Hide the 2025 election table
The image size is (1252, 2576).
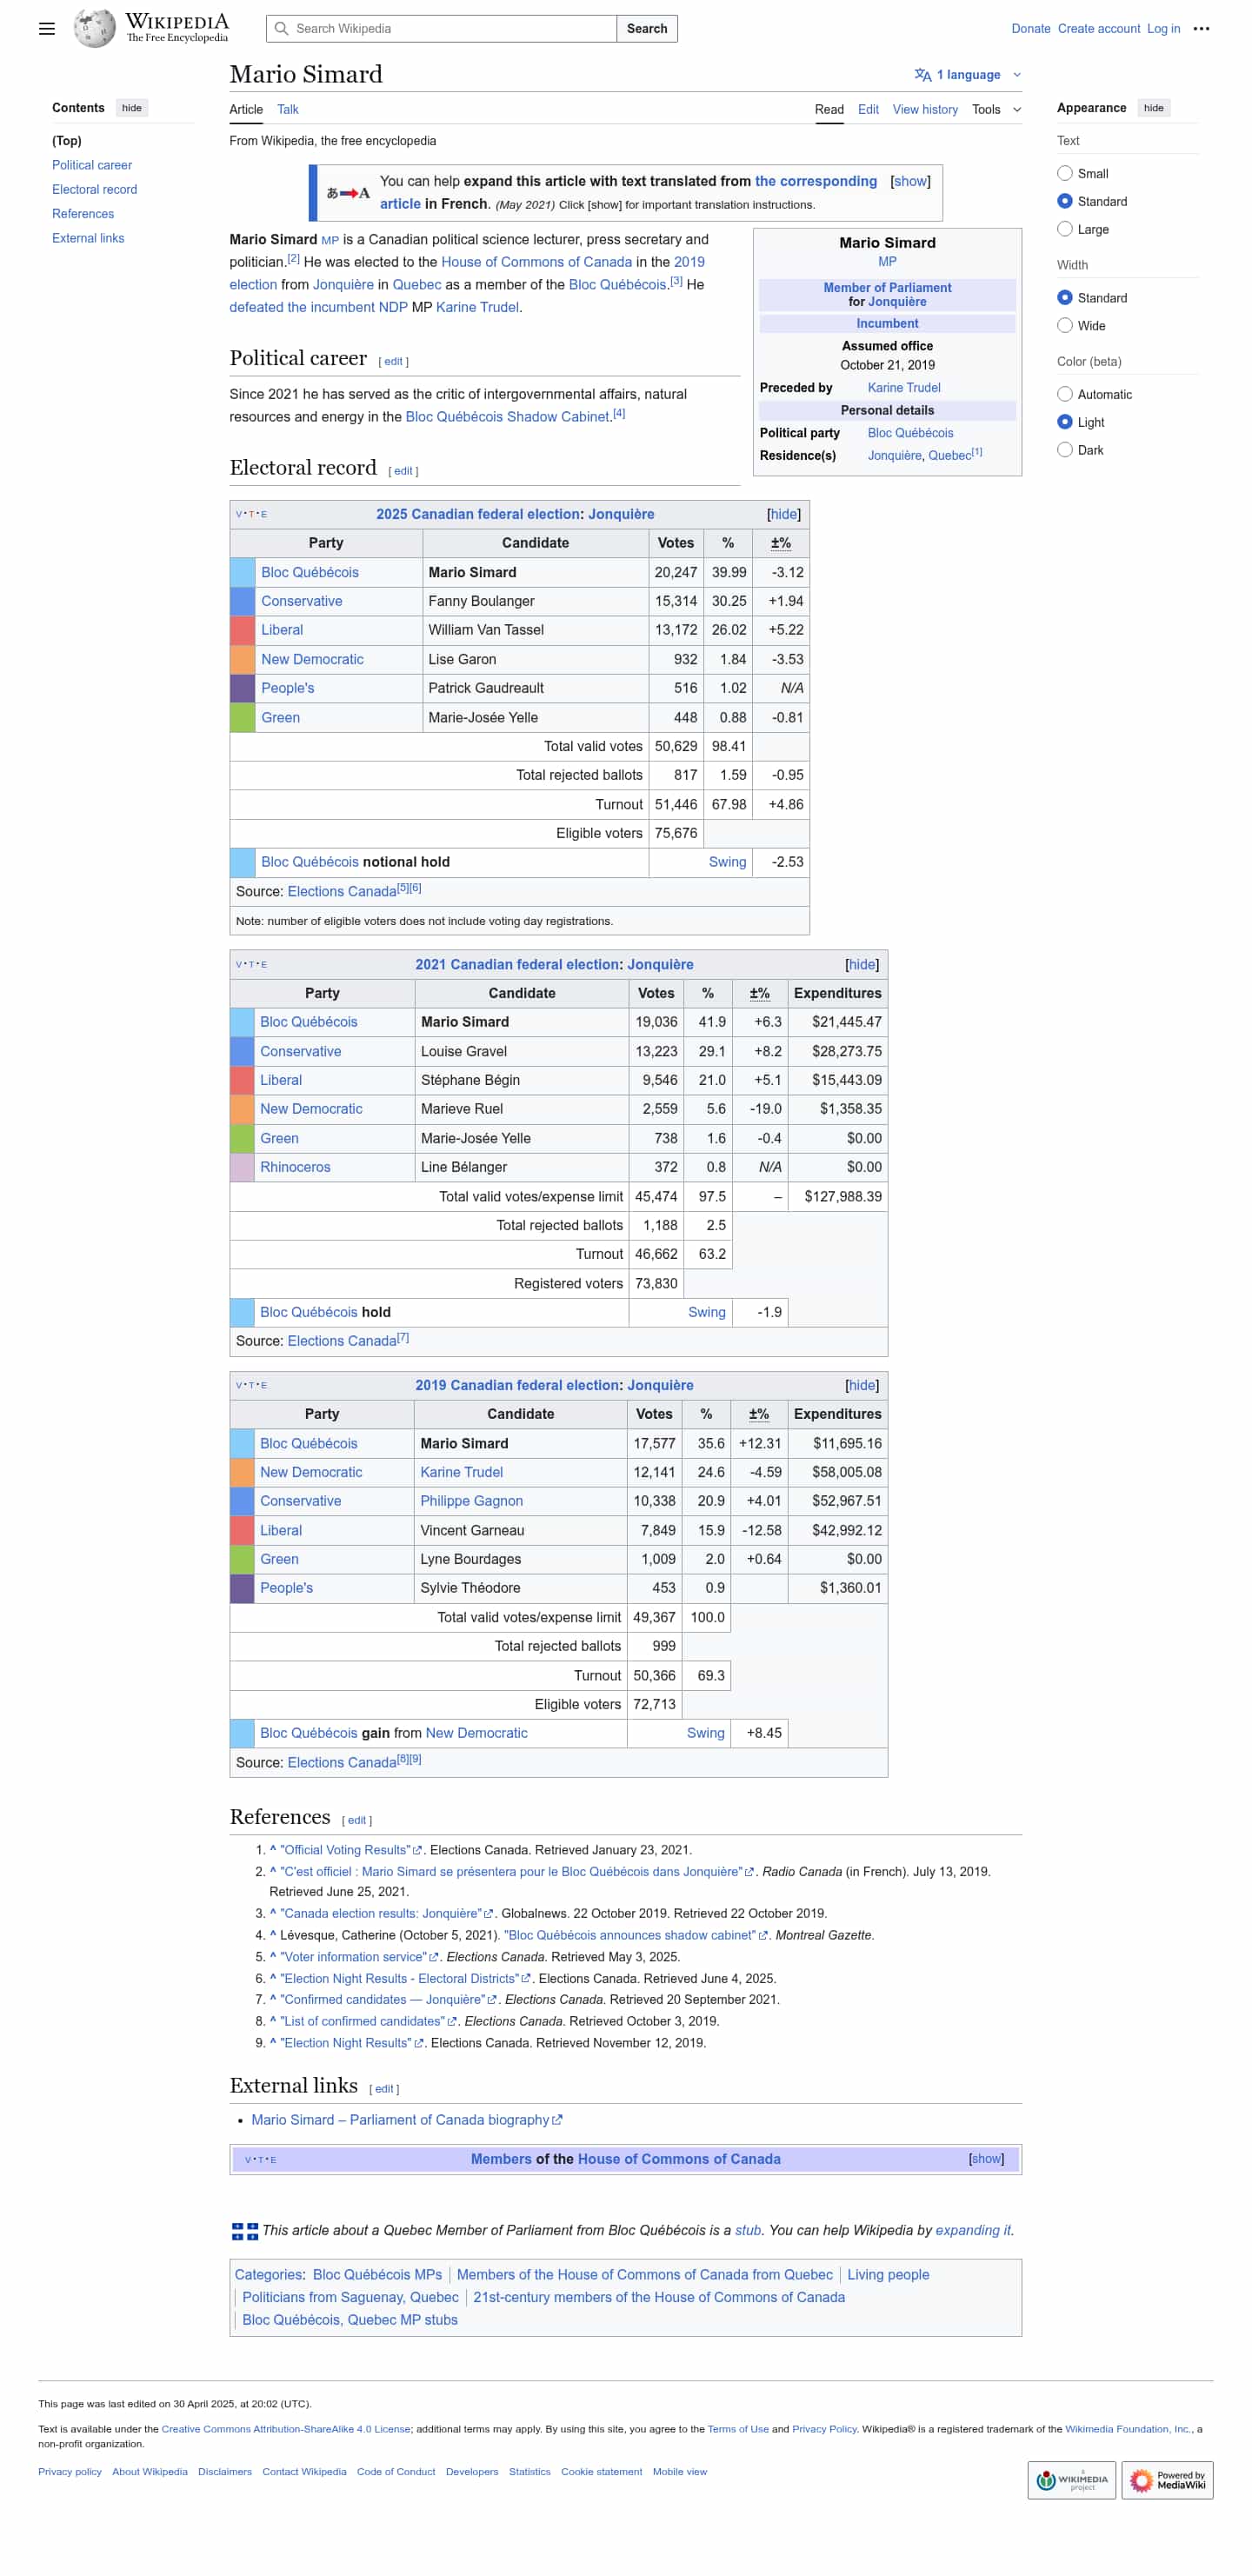tap(783, 514)
